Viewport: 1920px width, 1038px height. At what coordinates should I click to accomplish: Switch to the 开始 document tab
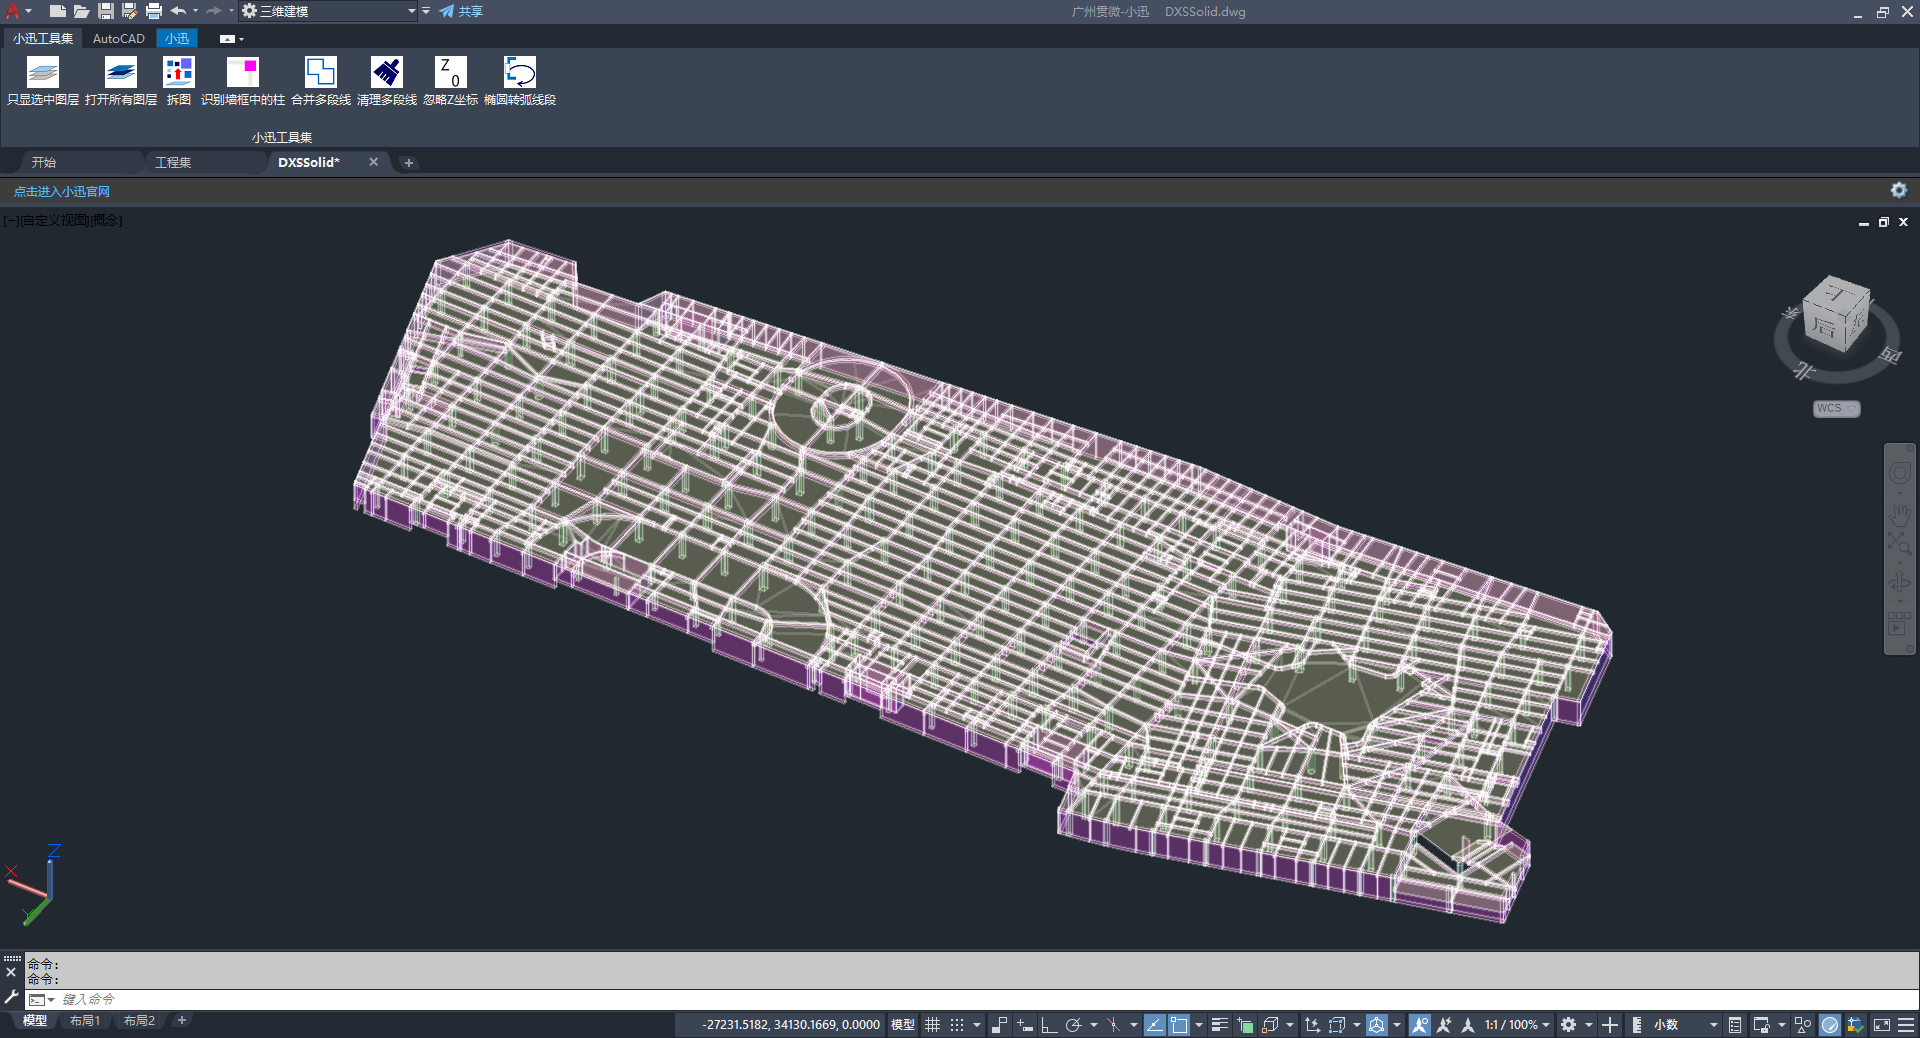point(44,162)
